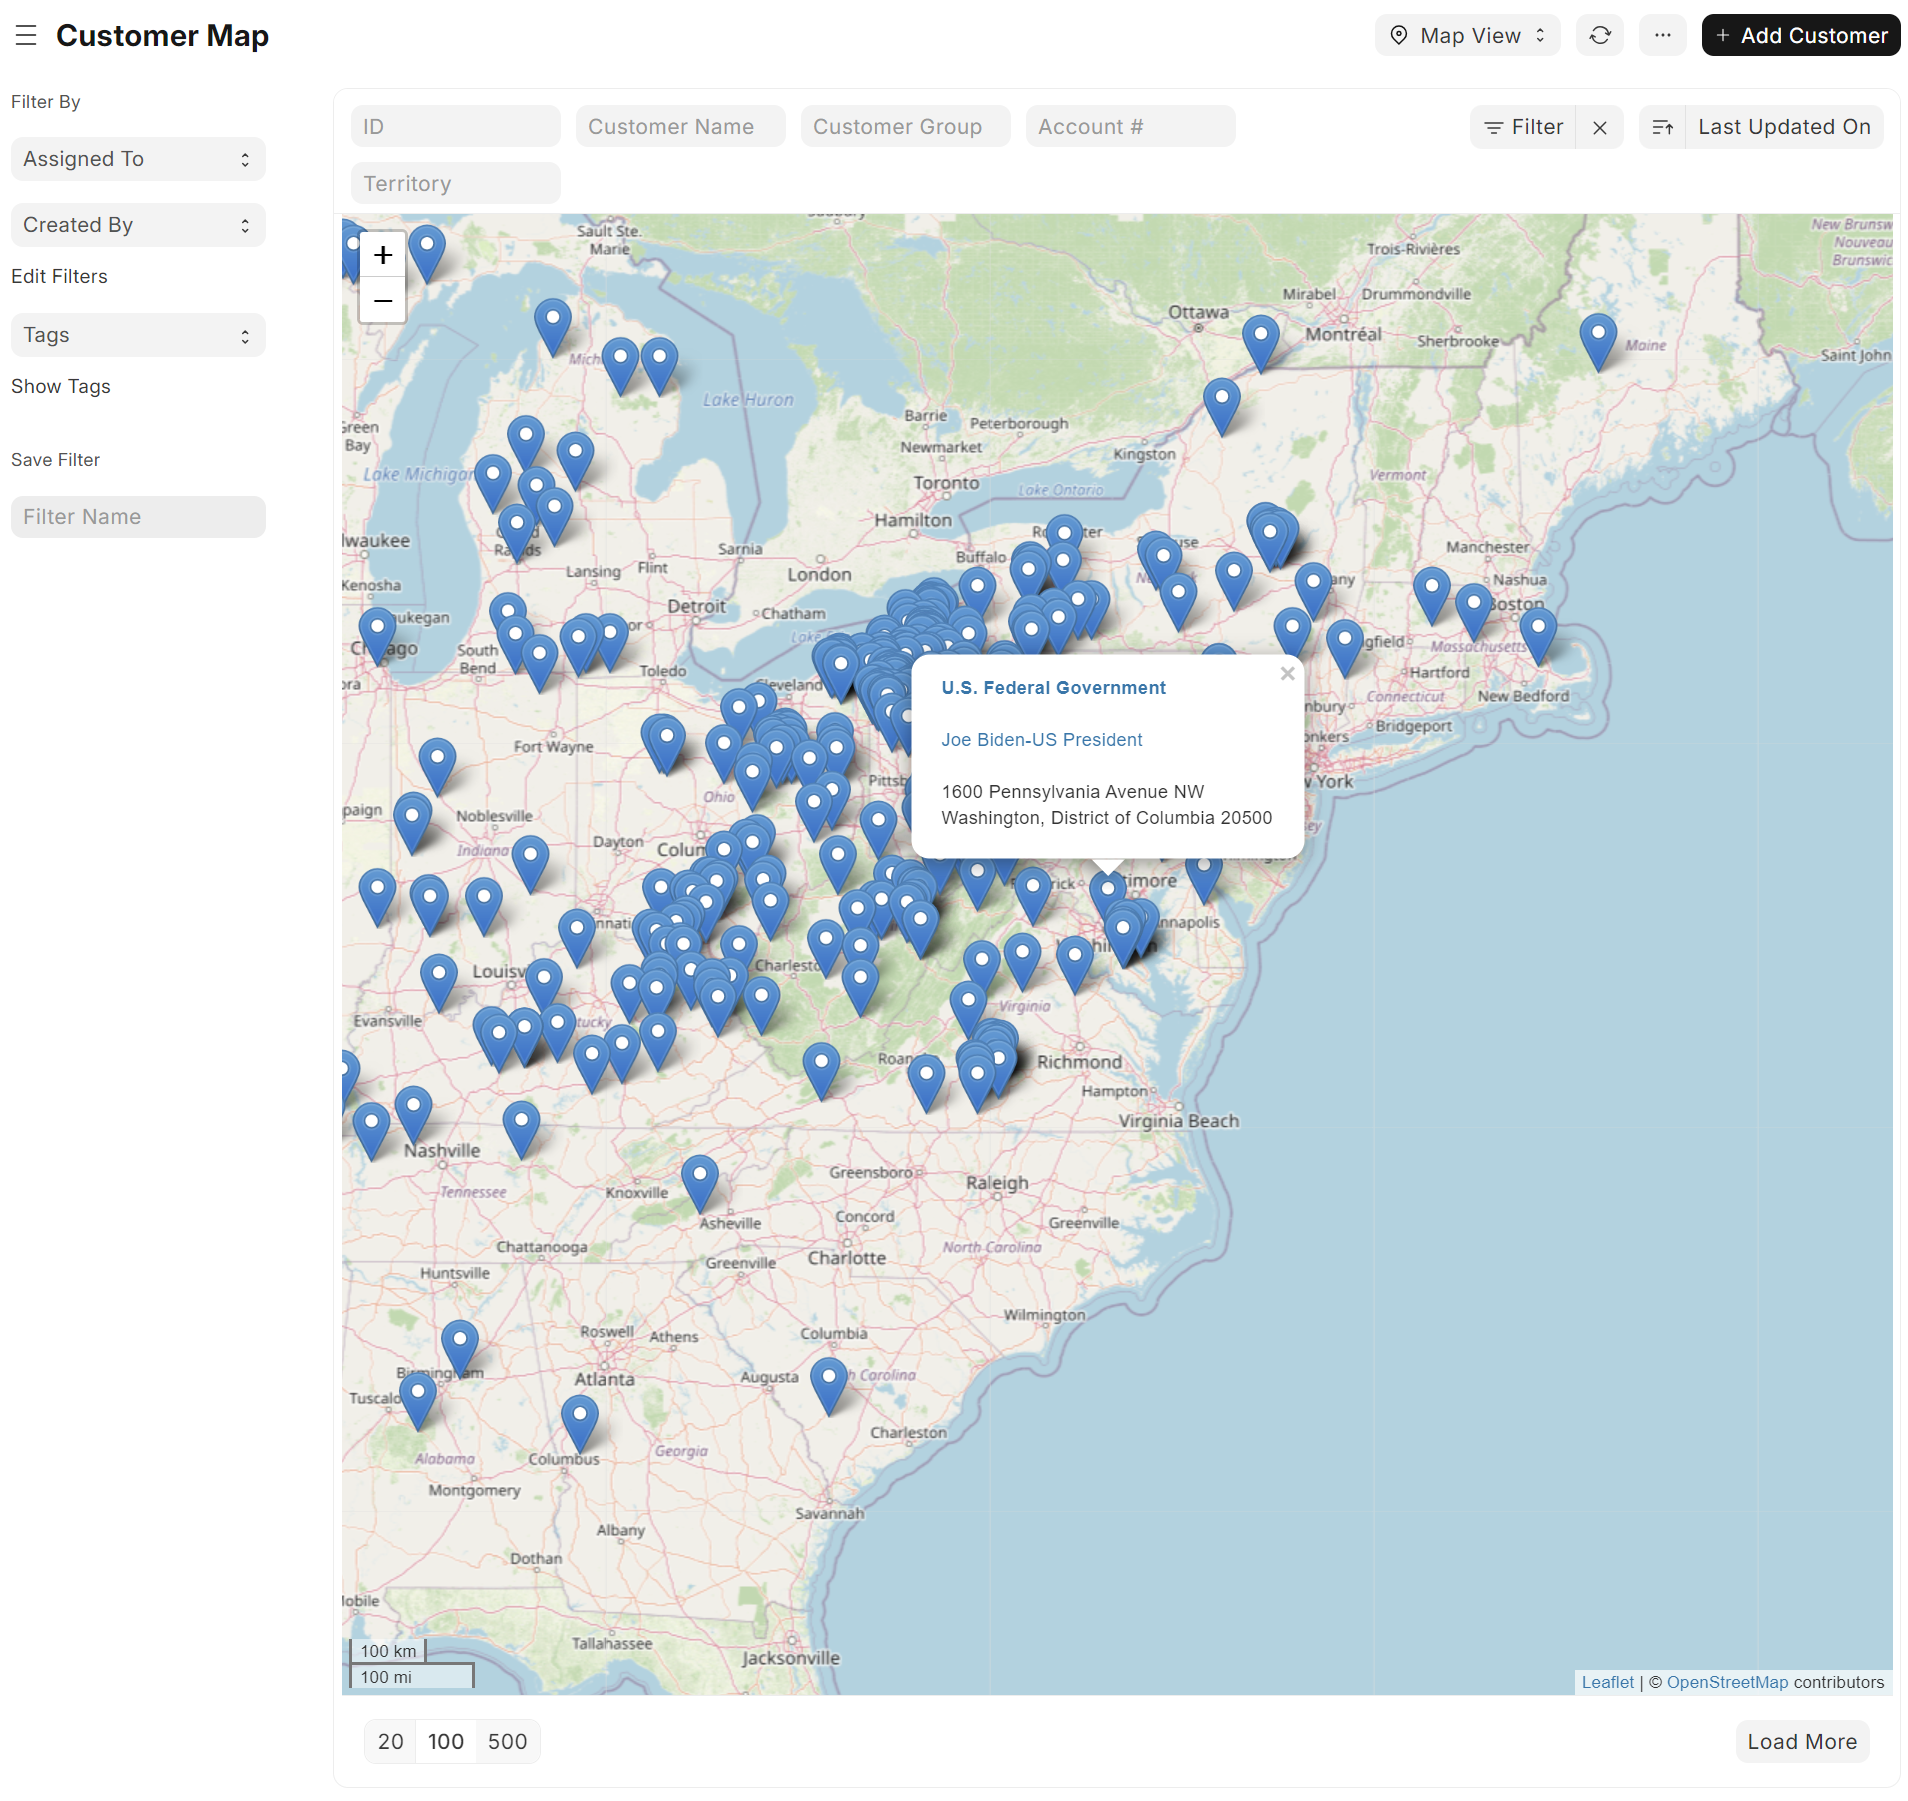
Task: Click the marker on Cape Cod
Action: 1538,635
